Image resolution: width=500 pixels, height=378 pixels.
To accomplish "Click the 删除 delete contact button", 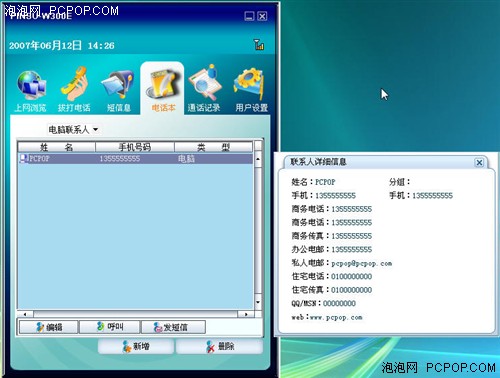I will click(219, 347).
